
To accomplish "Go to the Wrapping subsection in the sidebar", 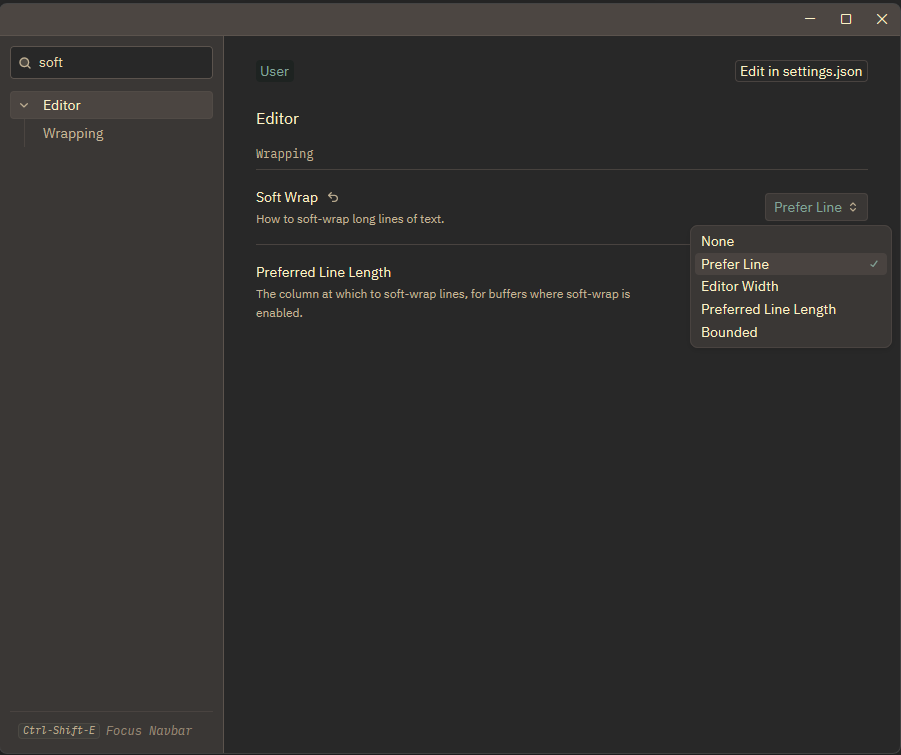I will coord(73,133).
